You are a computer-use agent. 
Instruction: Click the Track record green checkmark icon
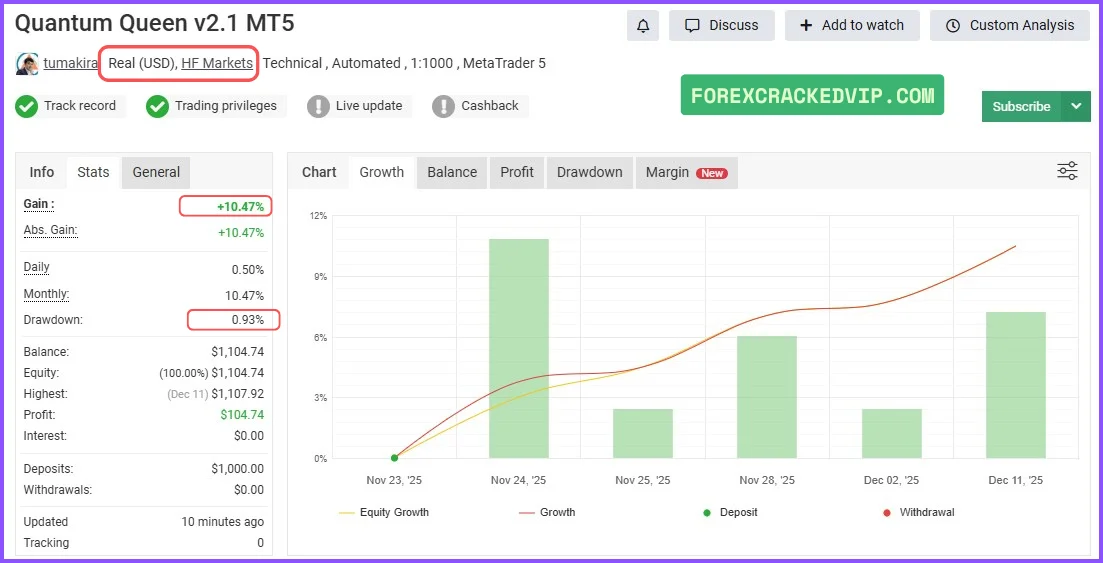[27, 106]
